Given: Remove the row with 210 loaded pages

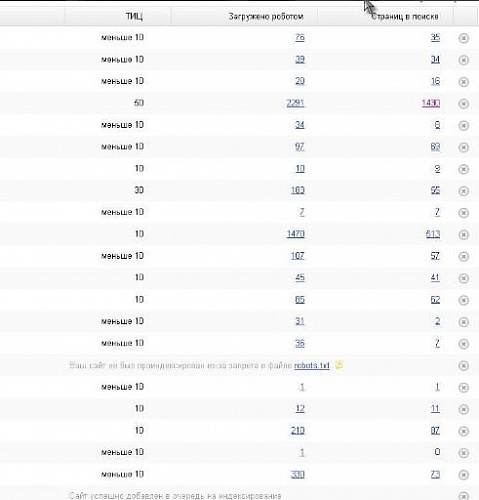Looking at the screenshot, I should (463, 431).
